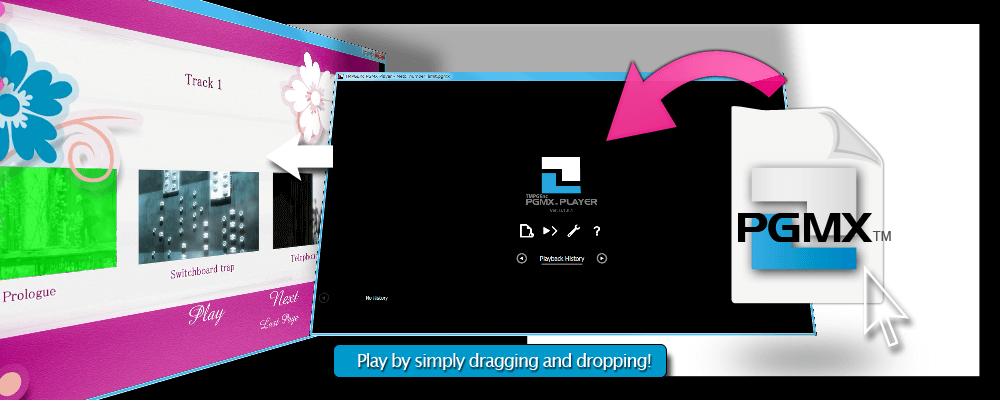The image size is (1000, 400).
Task: Click the left arrow beside Playback History
Action: 522,258
